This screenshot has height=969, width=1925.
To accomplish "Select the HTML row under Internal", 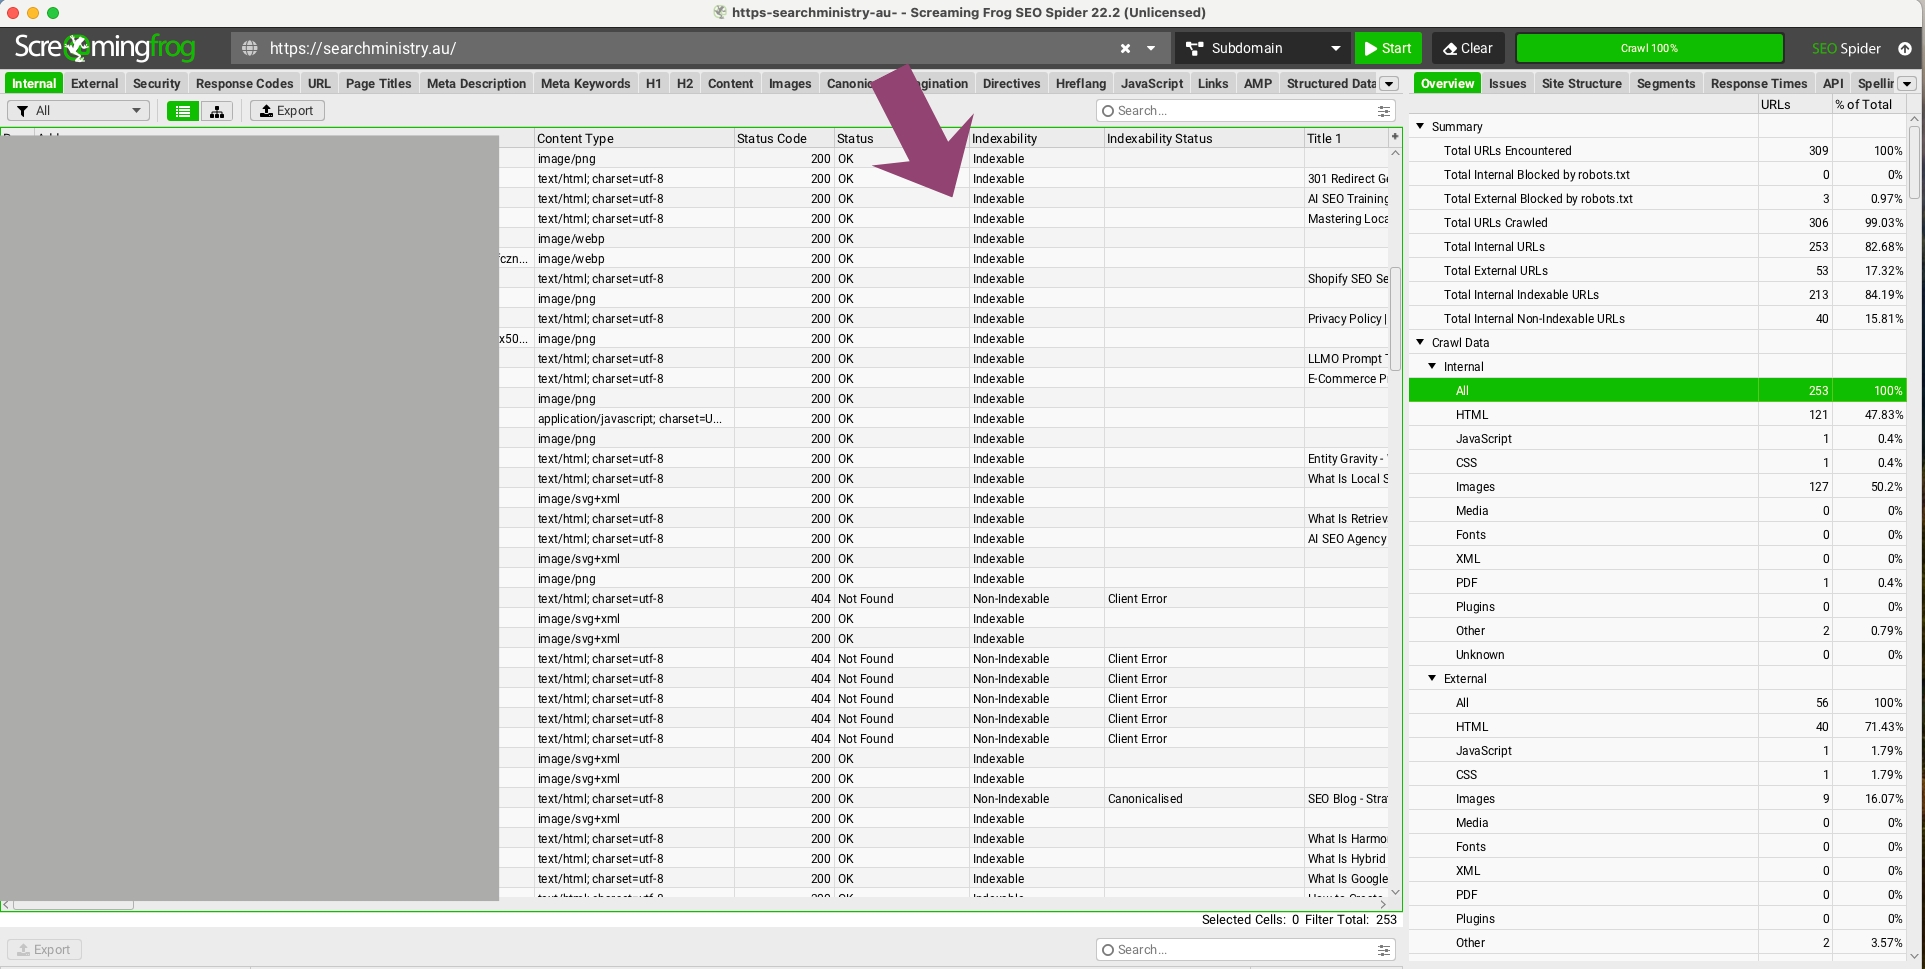I will (1657, 415).
